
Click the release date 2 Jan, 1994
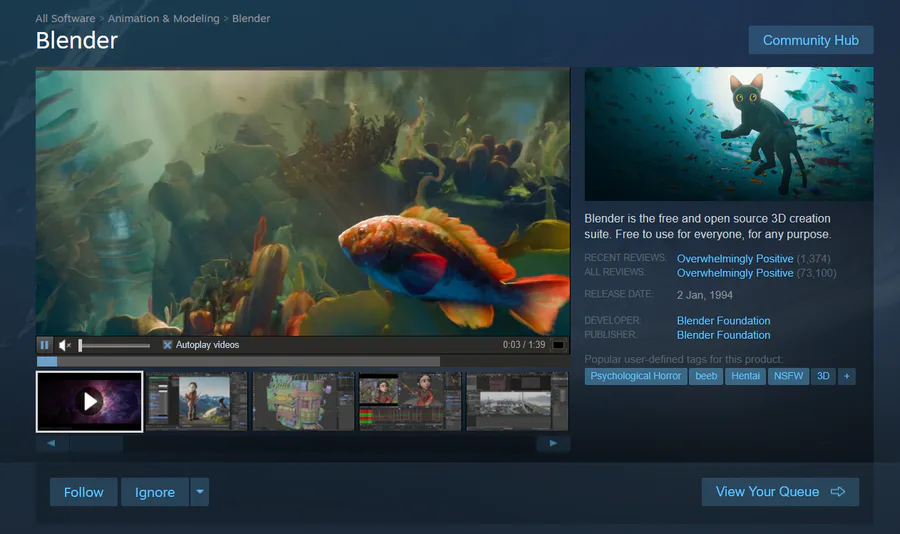click(704, 295)
